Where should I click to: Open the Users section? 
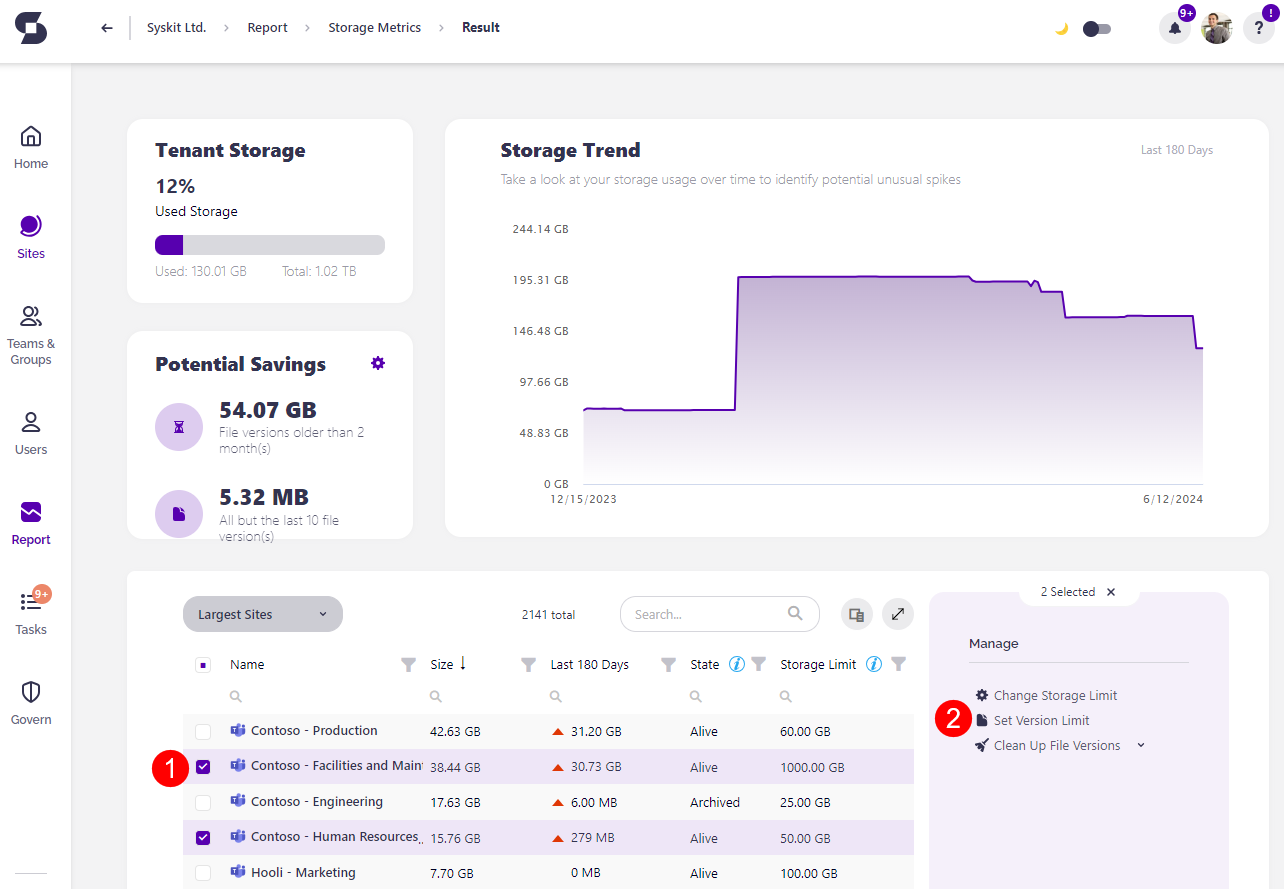click(x=30, y=432)
